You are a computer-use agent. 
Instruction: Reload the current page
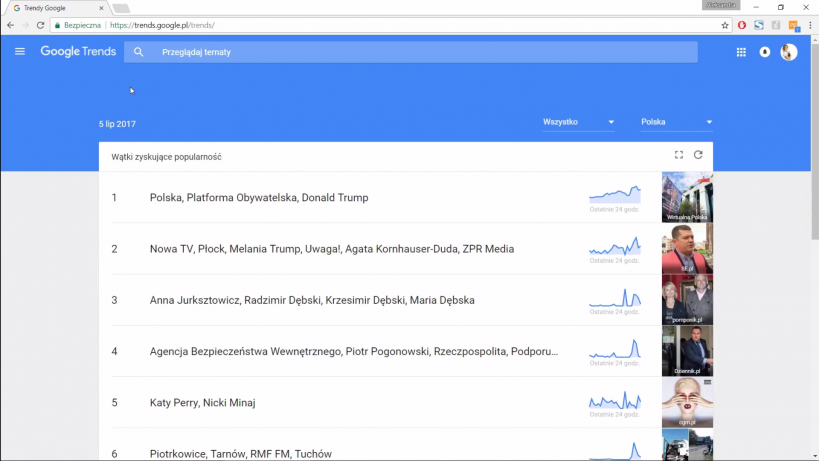click(40, 25)
